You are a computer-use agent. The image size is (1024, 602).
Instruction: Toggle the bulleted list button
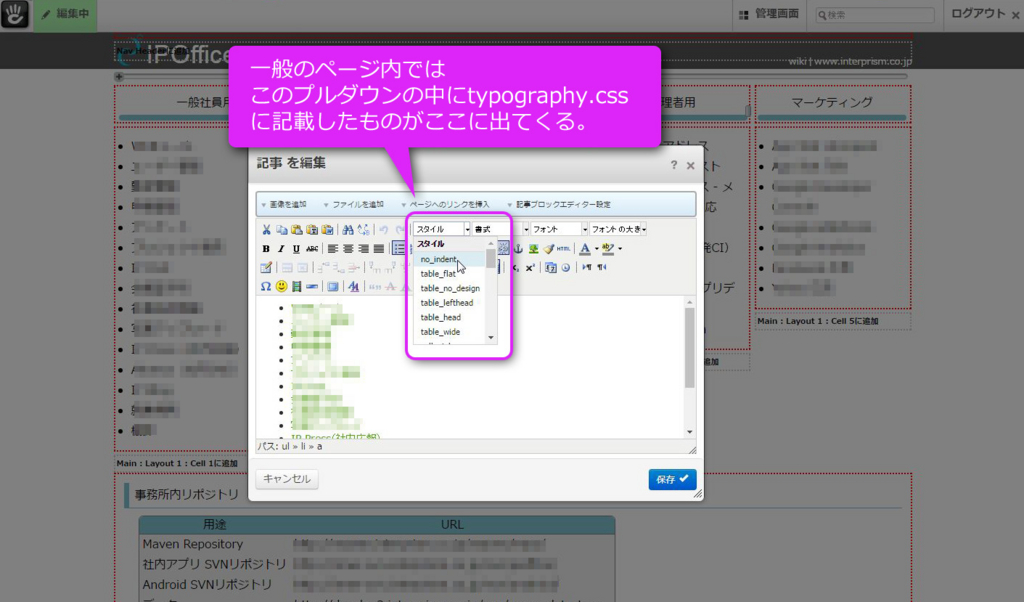398,249
